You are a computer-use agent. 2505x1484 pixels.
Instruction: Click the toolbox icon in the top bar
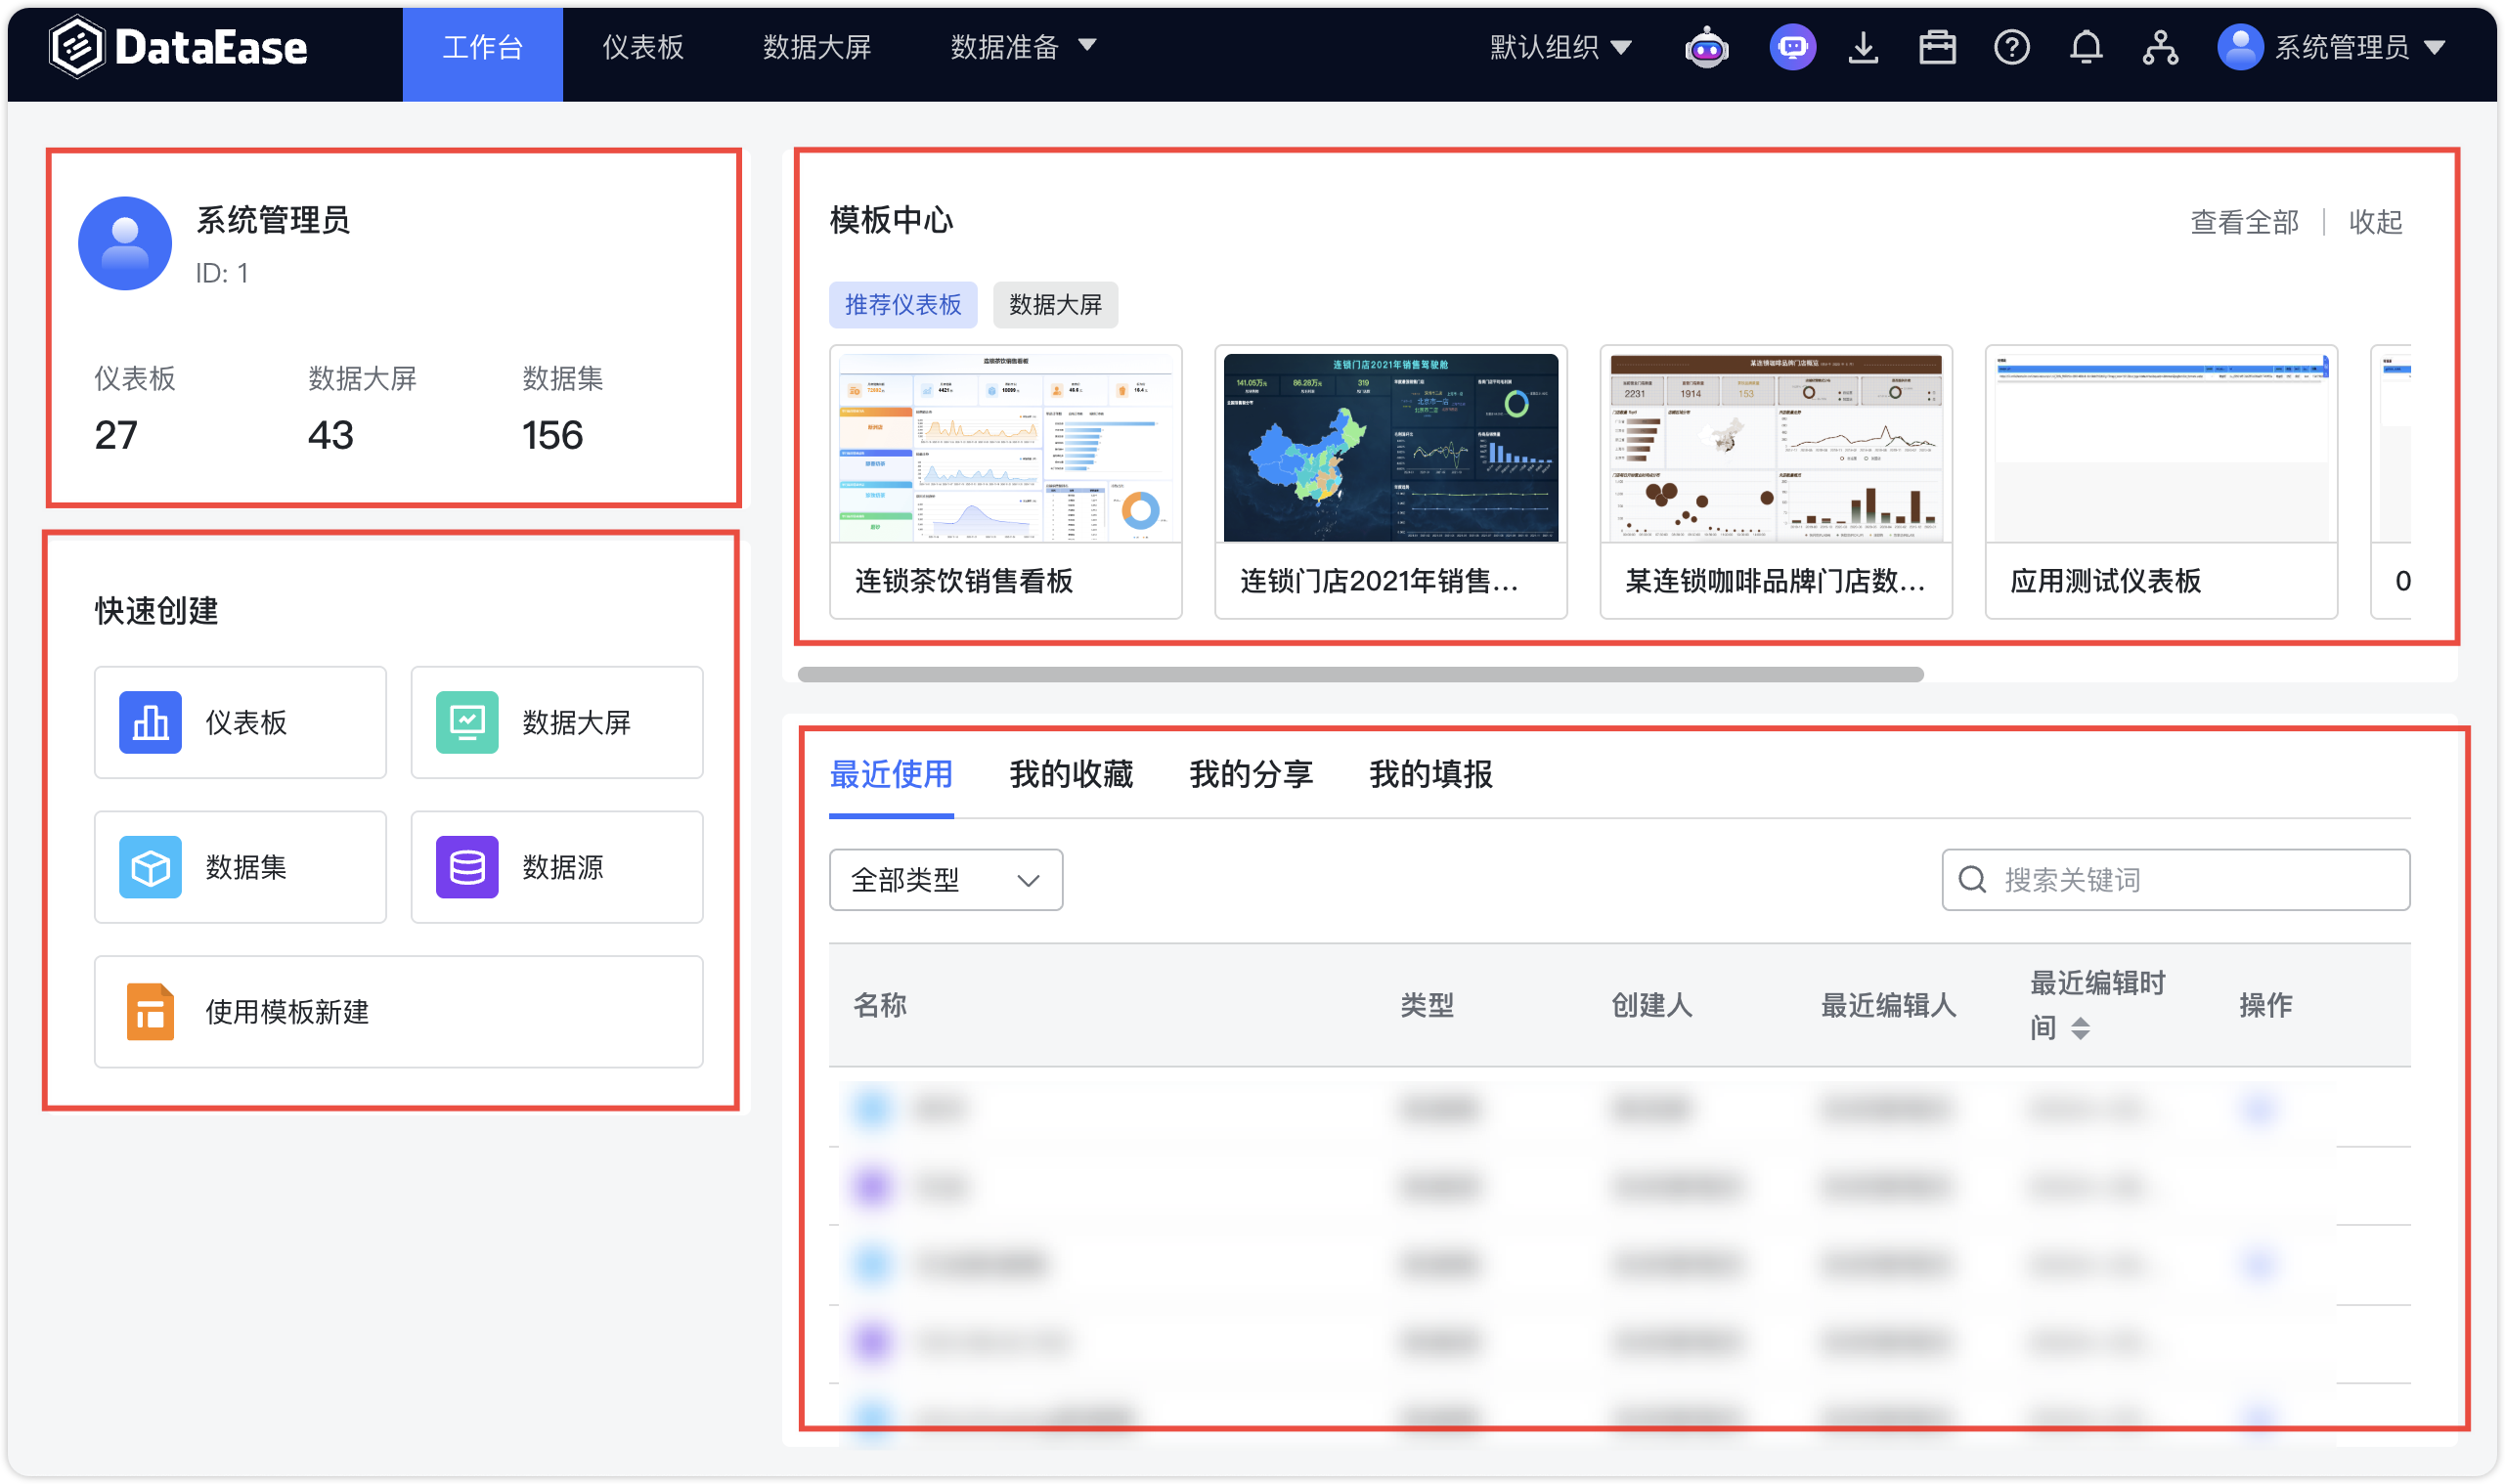[1936, 46]
